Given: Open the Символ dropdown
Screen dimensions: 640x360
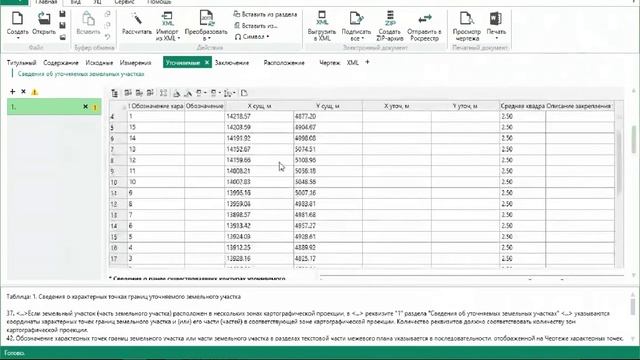Looking at the screenshot, I should (x=252, y=37).
